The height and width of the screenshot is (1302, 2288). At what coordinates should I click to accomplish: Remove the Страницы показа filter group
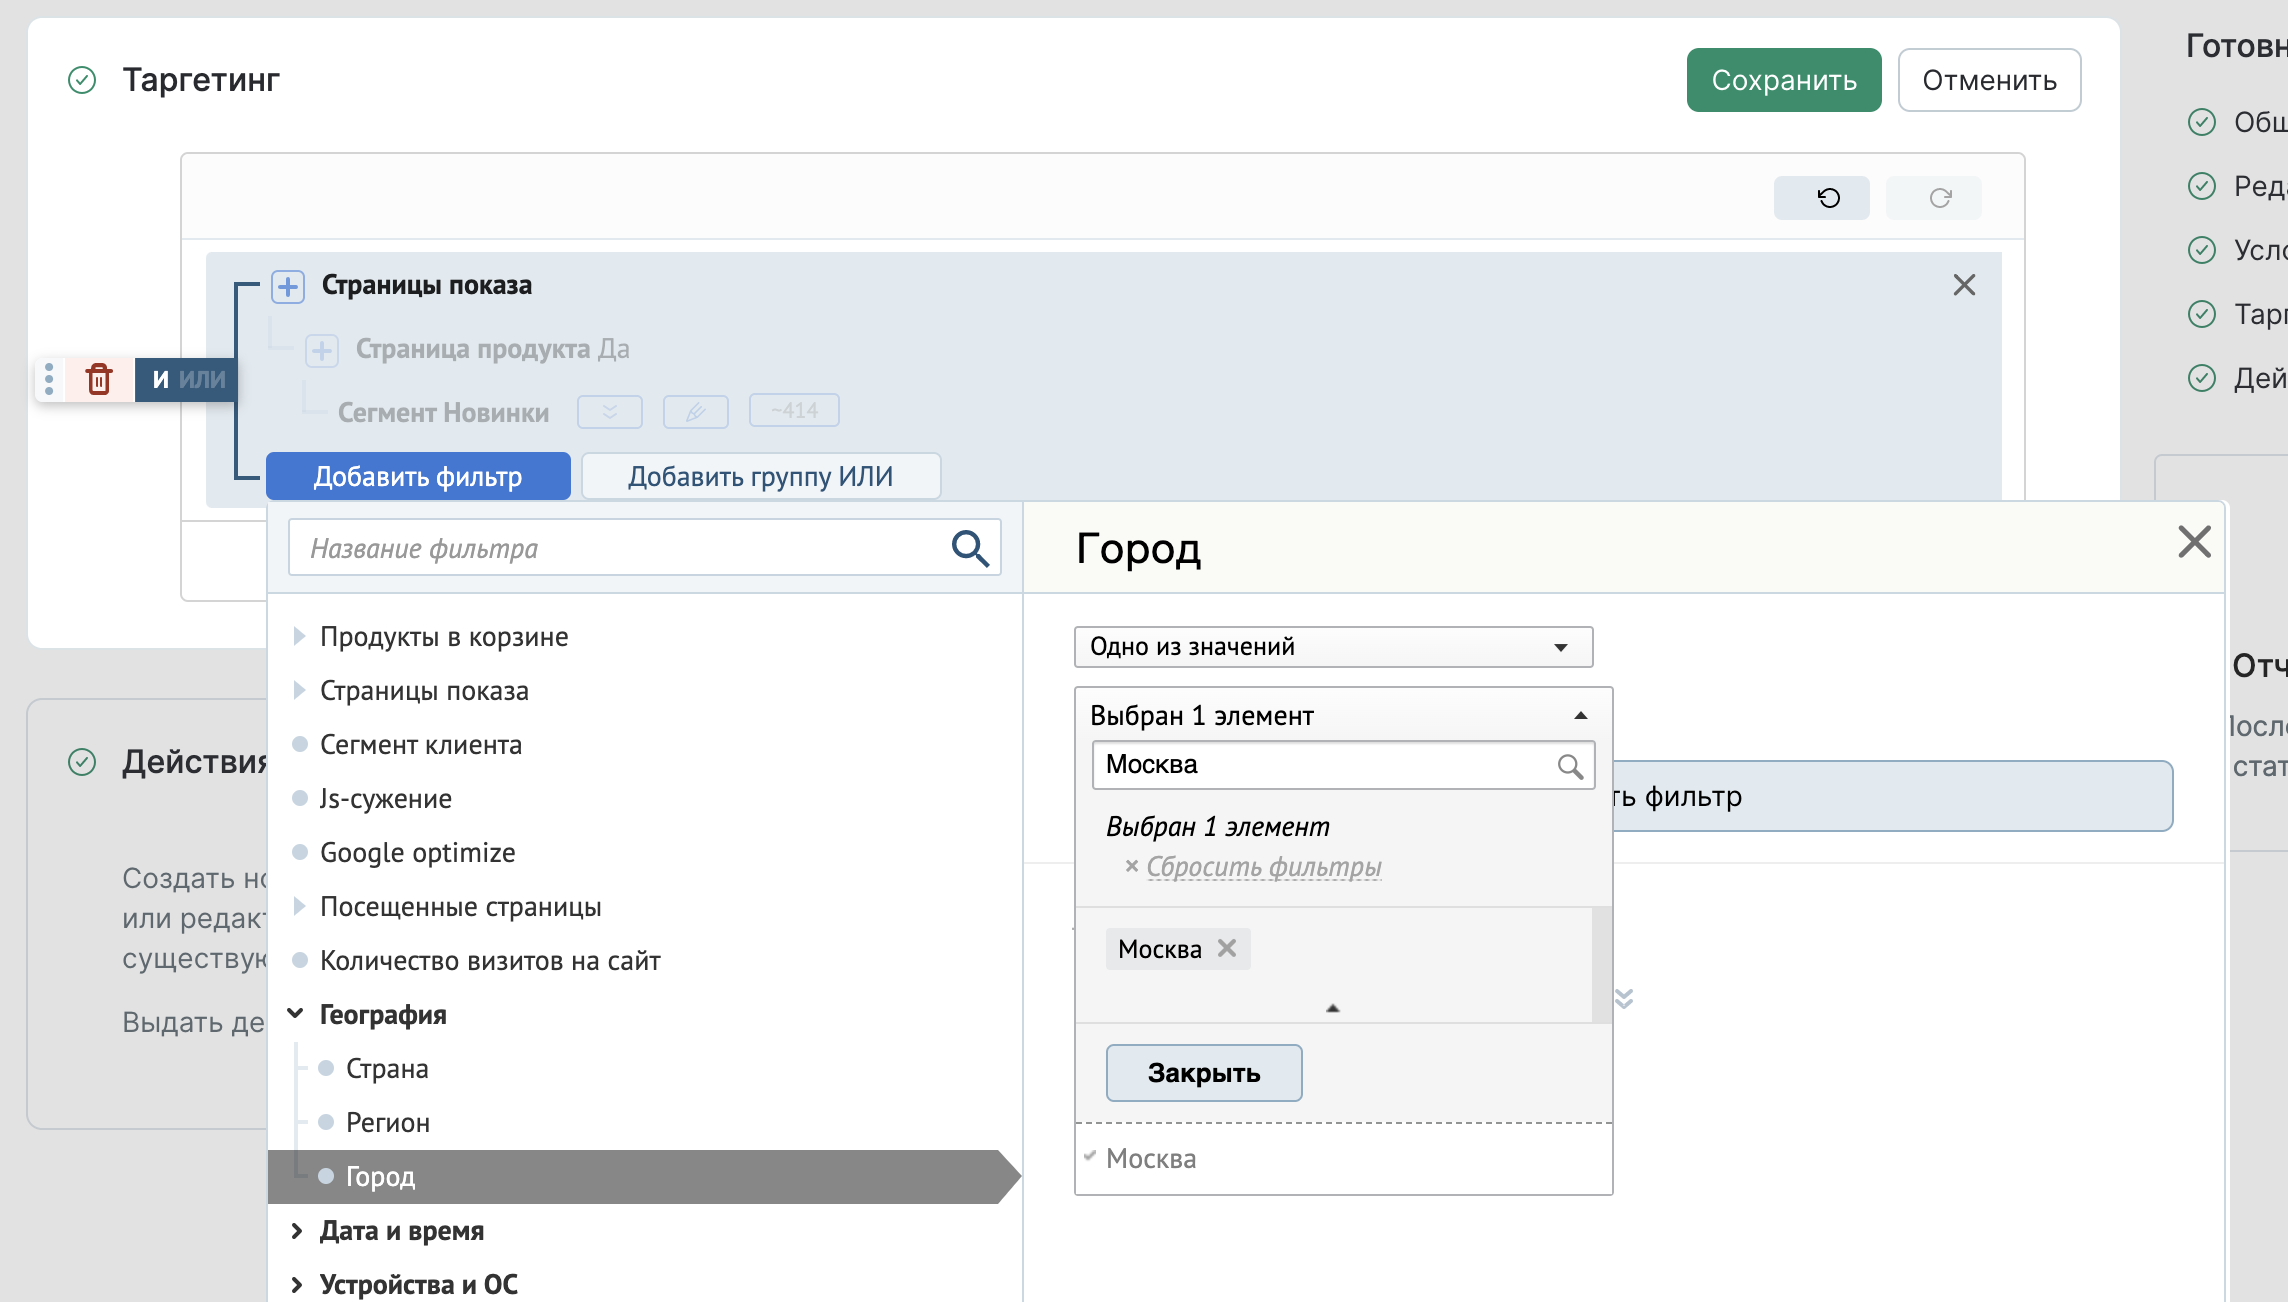coord(1964,285)
